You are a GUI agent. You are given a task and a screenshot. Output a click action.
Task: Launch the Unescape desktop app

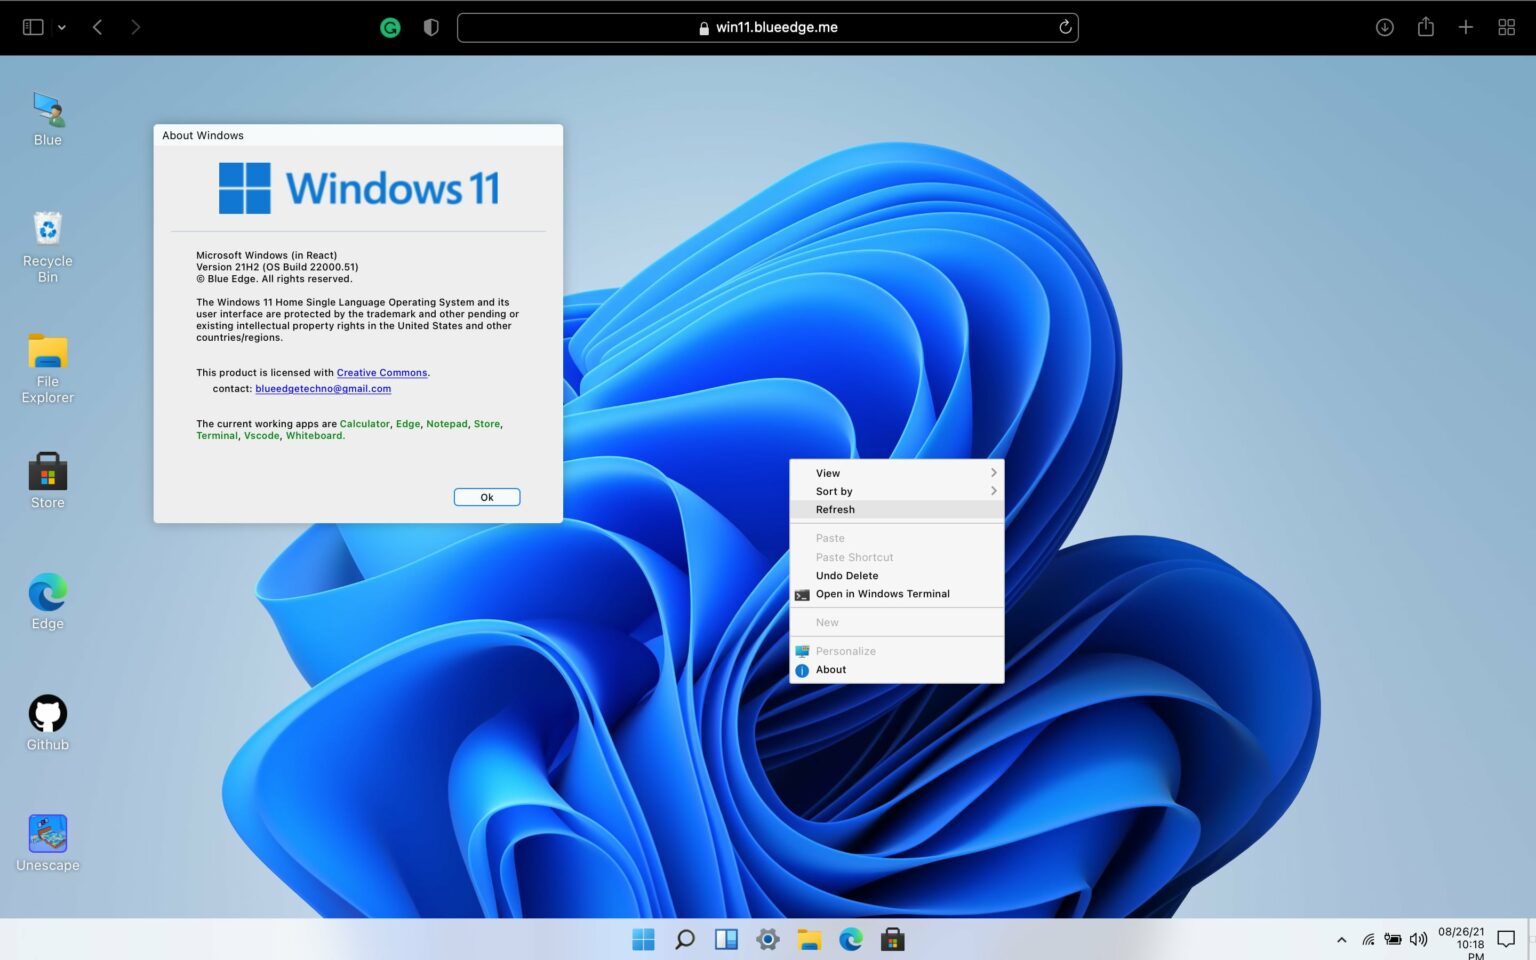click(47, 833)
